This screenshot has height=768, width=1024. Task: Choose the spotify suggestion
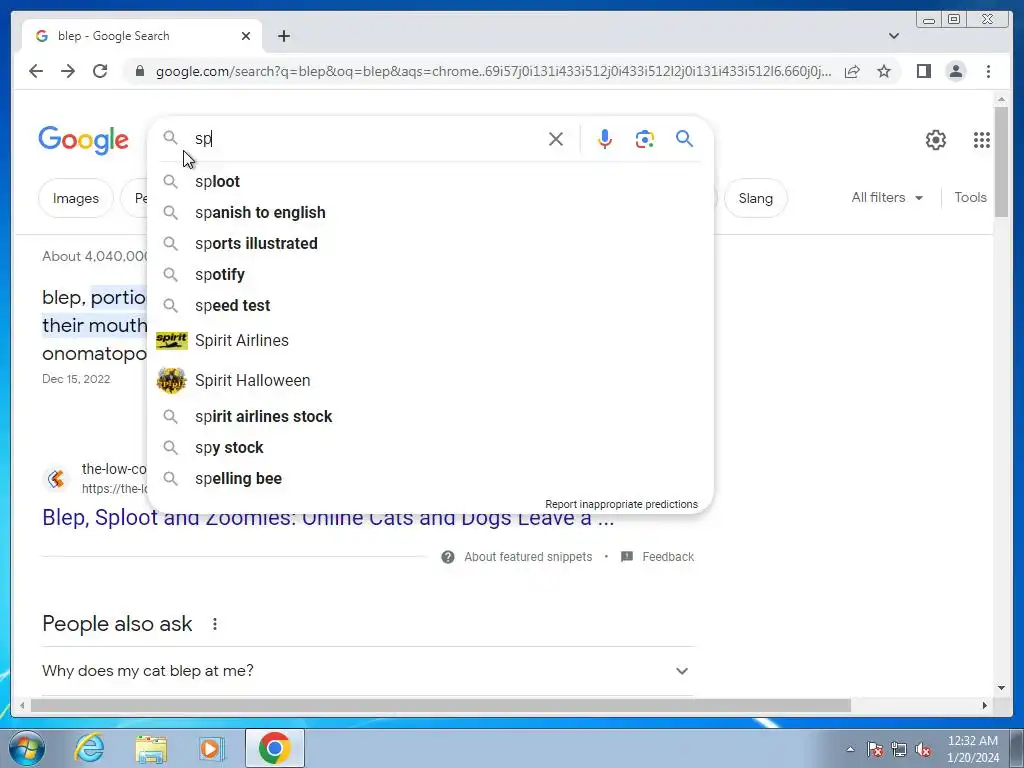(431, 274)
